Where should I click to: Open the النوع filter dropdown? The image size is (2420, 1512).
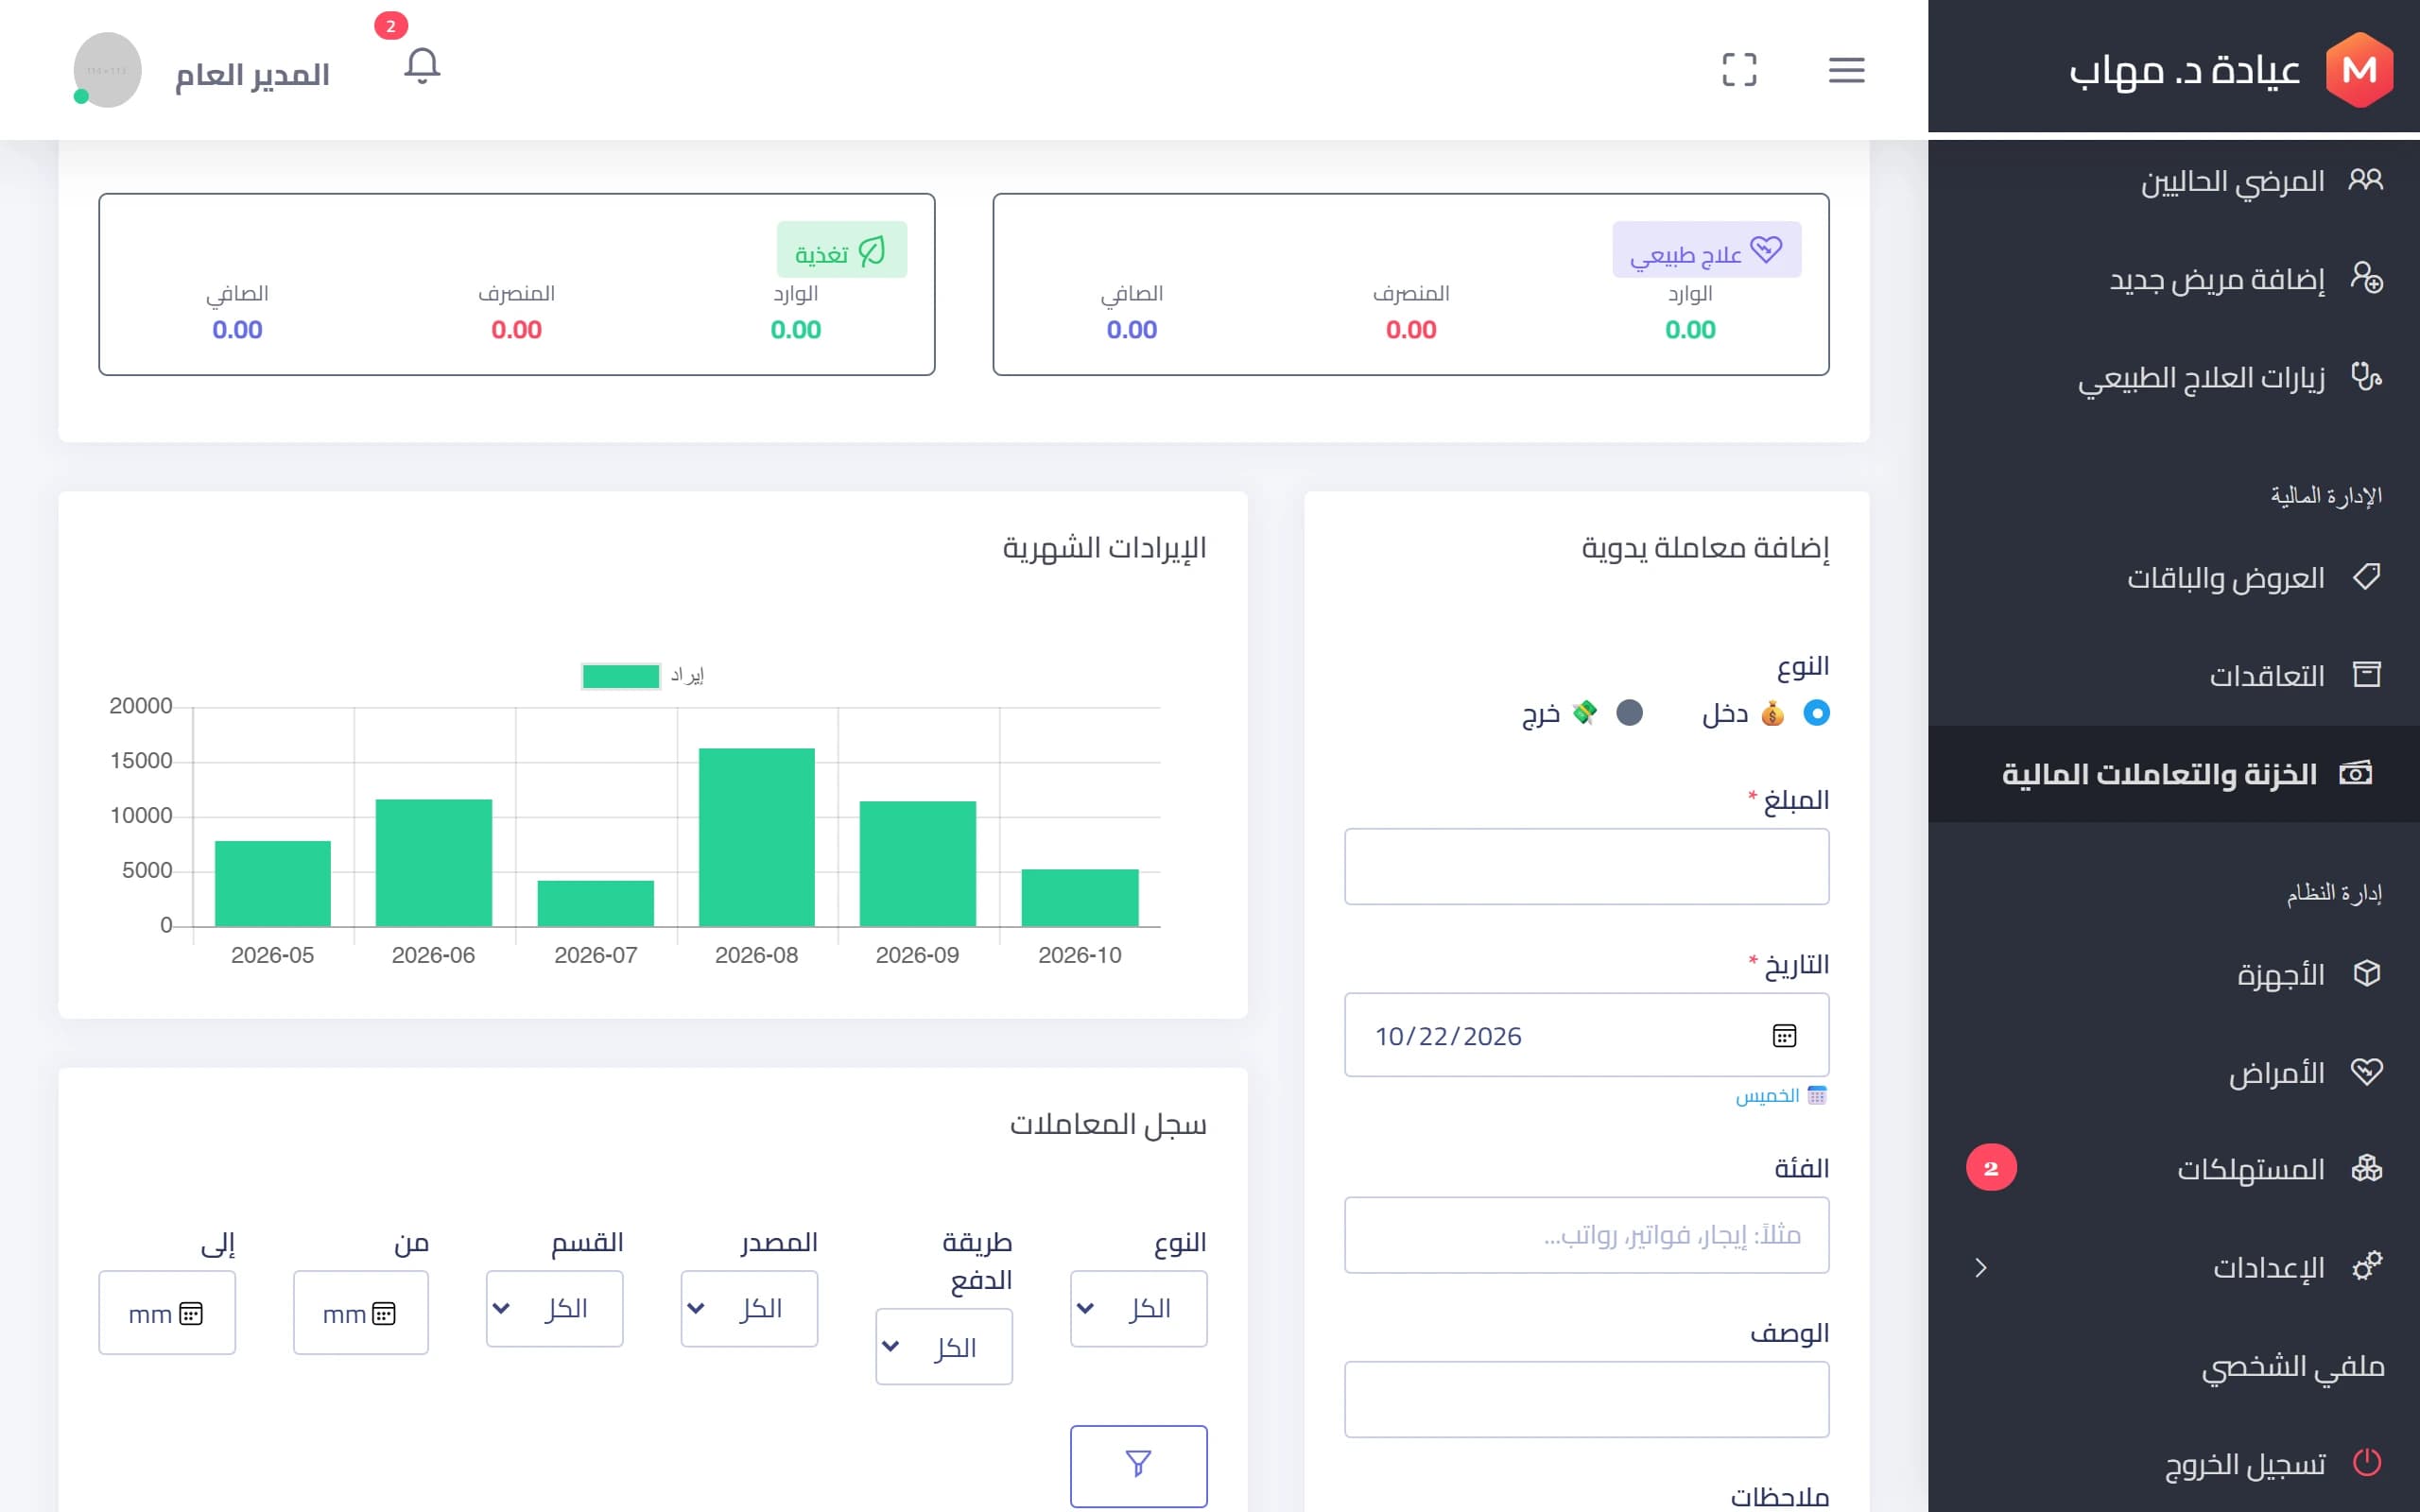click(x=1138, y=1308)
